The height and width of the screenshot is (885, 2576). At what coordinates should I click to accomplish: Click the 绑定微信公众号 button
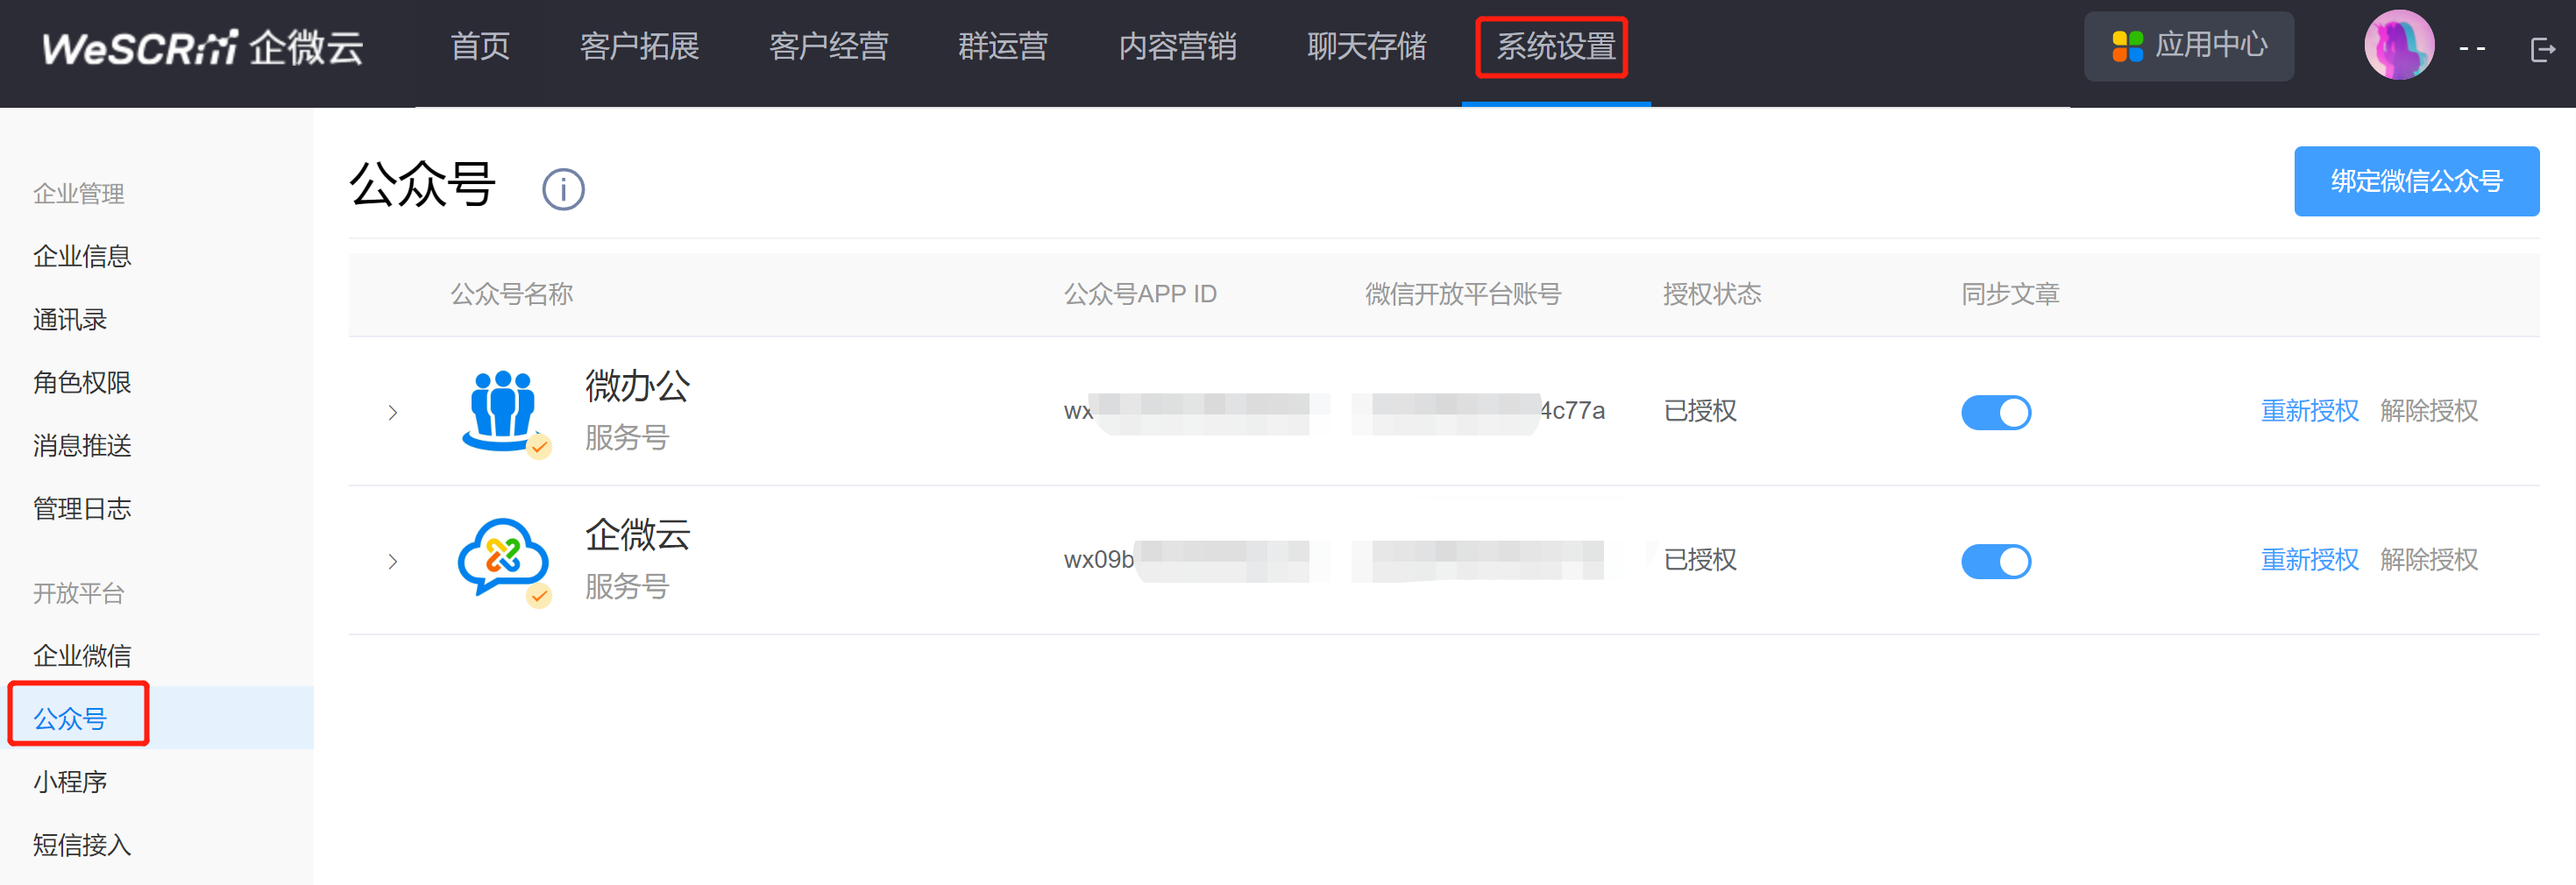(x=2416, y=181)
